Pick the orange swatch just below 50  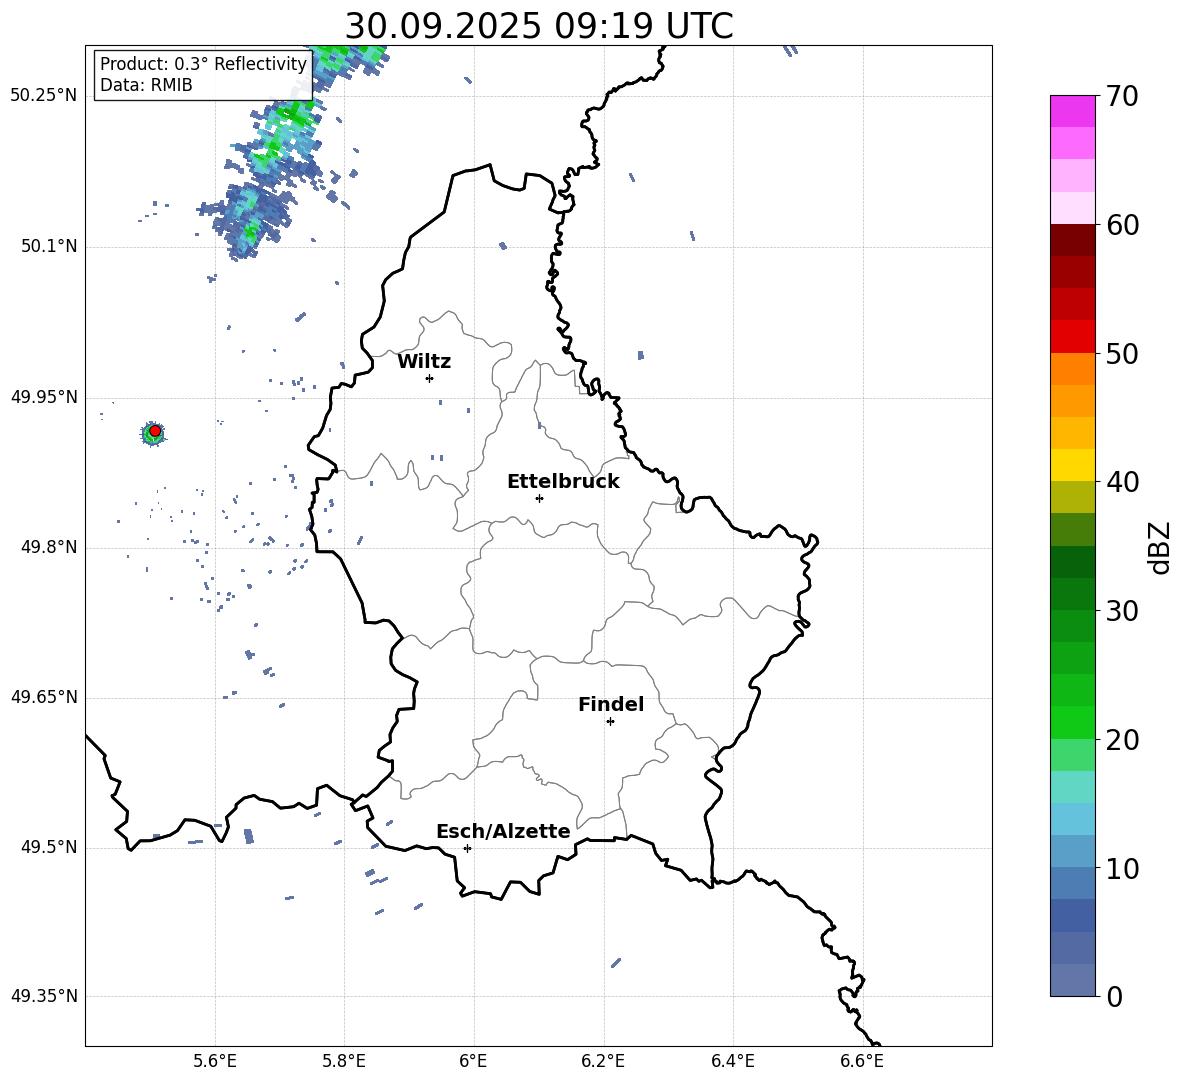point(1072,369)
